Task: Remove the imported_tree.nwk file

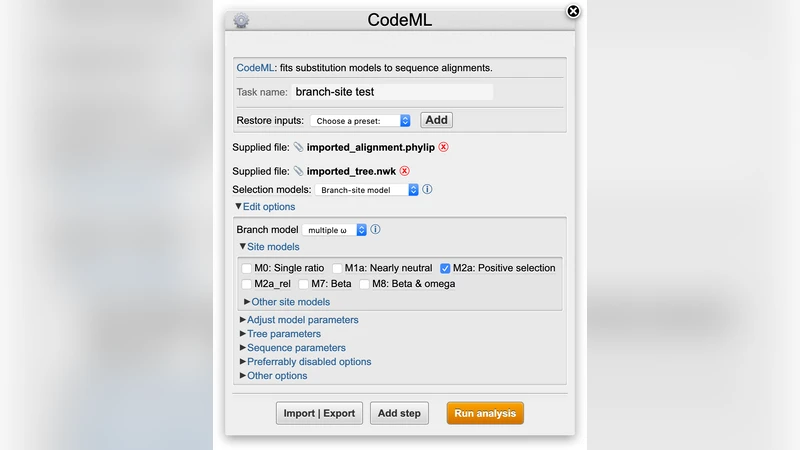Action: tap(405, 171)
